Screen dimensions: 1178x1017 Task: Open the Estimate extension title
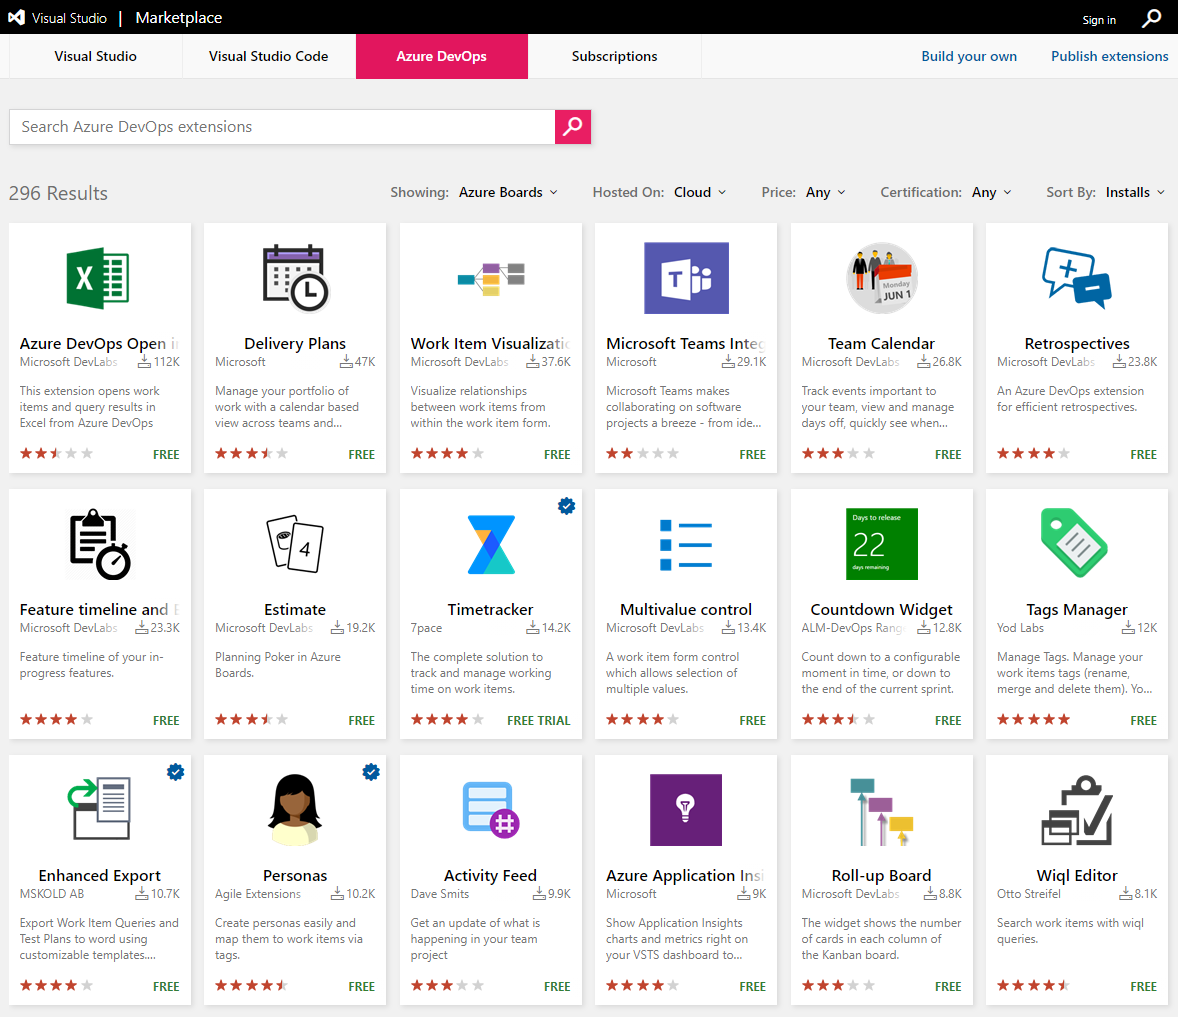click(x=294, y=609)
